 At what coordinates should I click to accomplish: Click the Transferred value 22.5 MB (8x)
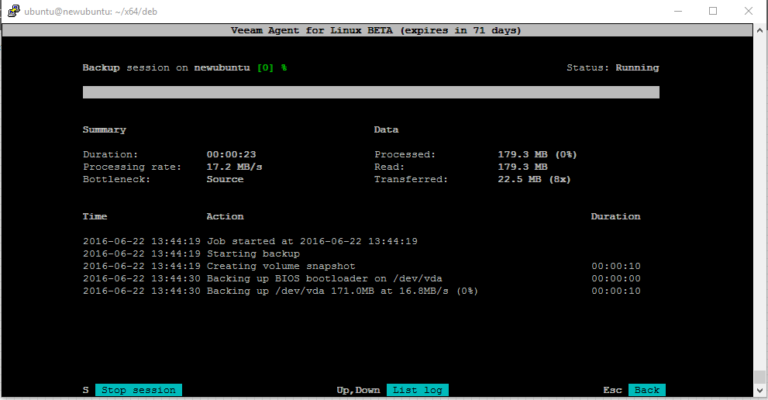pyautogui.click(x=534, y=179)
